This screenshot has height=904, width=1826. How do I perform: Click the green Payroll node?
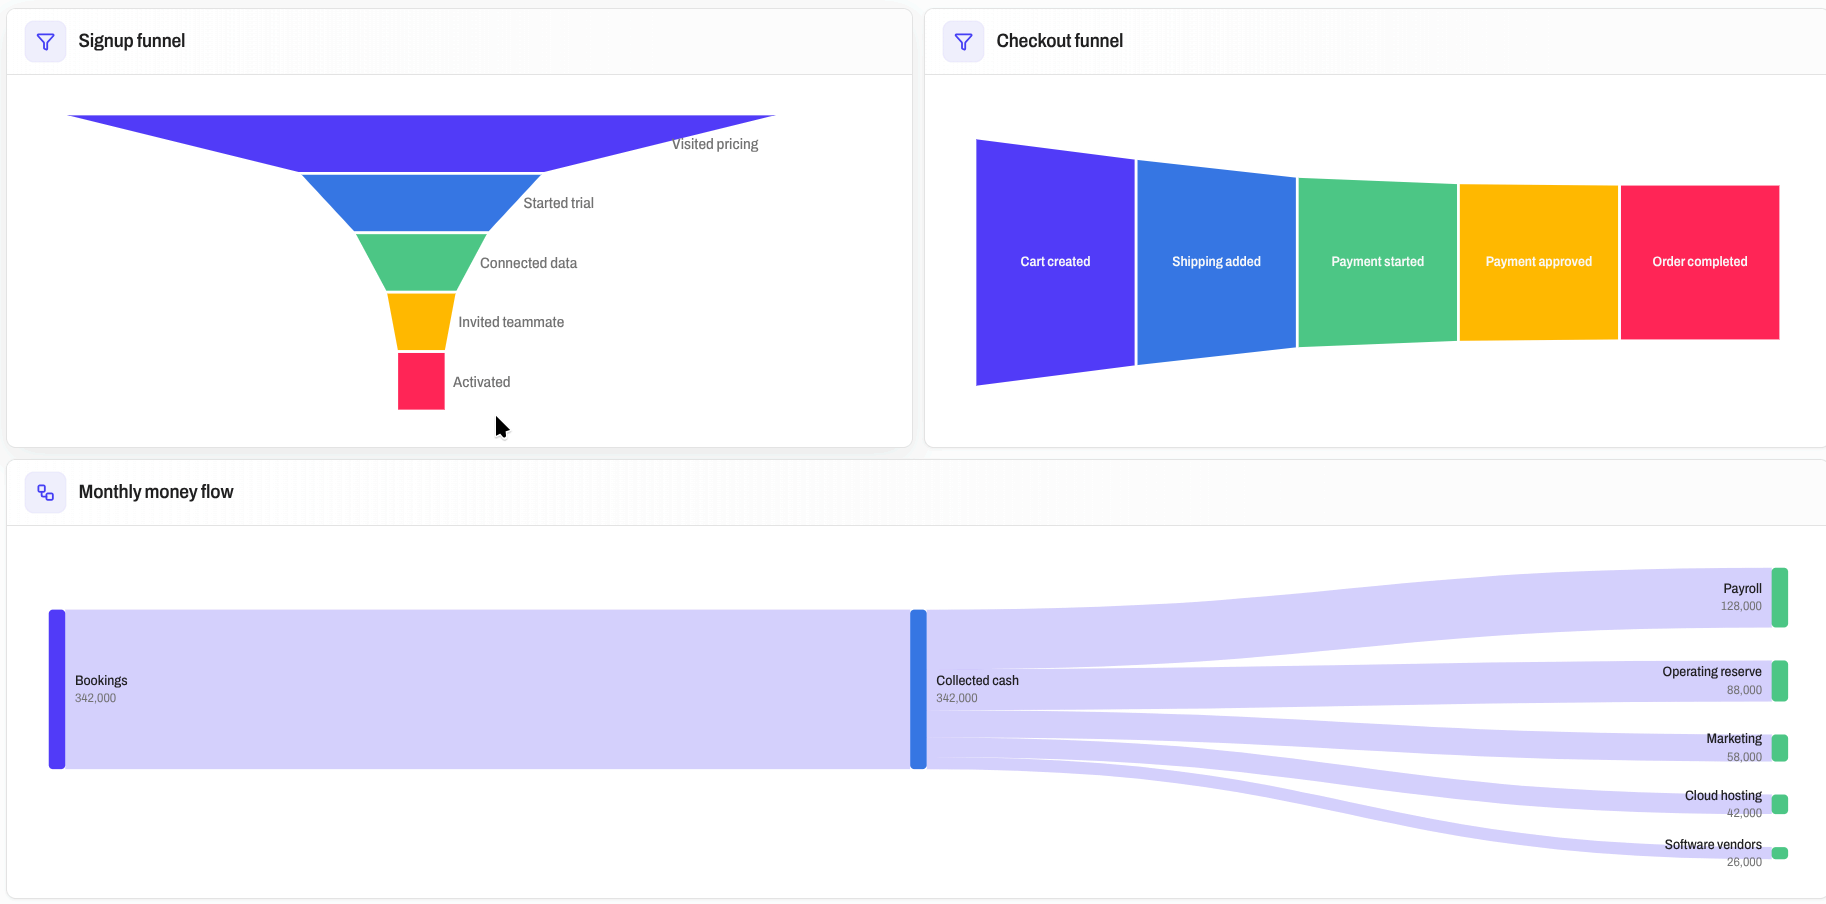point(1779,597)
